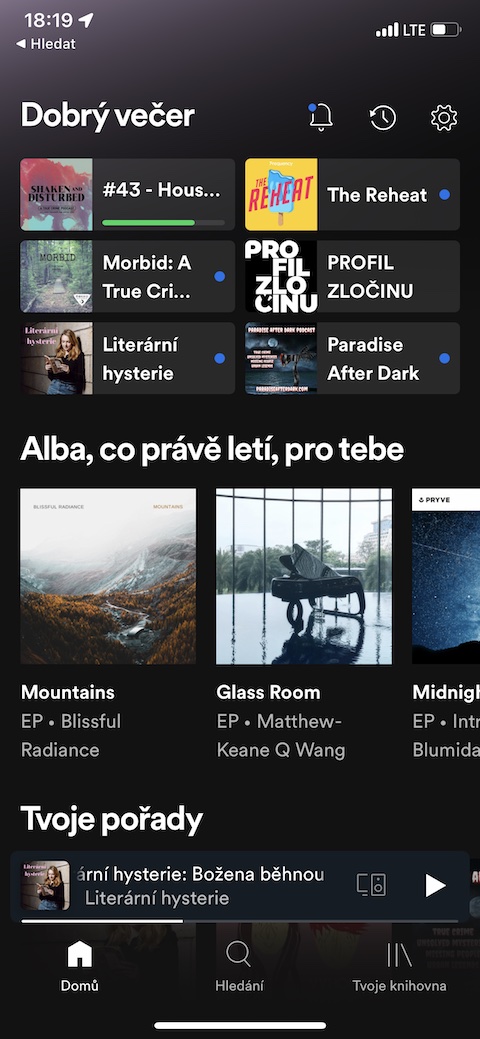
Task: Switch to the Hledání search tab
Action: click(x=239, y=967)
